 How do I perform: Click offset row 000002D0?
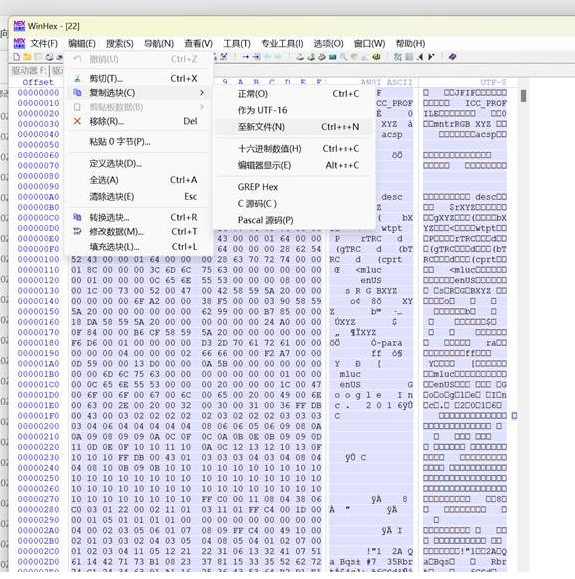(38, 561)
